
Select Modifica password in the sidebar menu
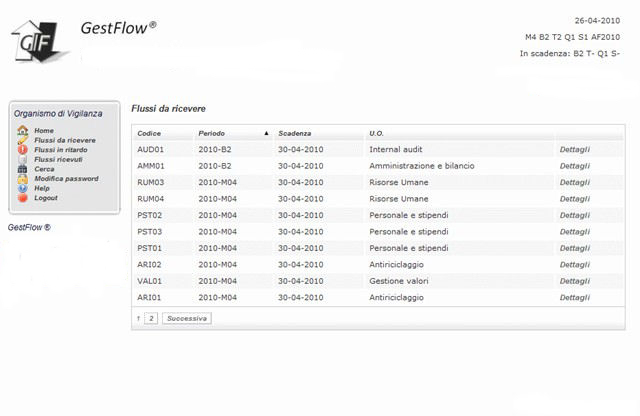click(x=66, y=179)
